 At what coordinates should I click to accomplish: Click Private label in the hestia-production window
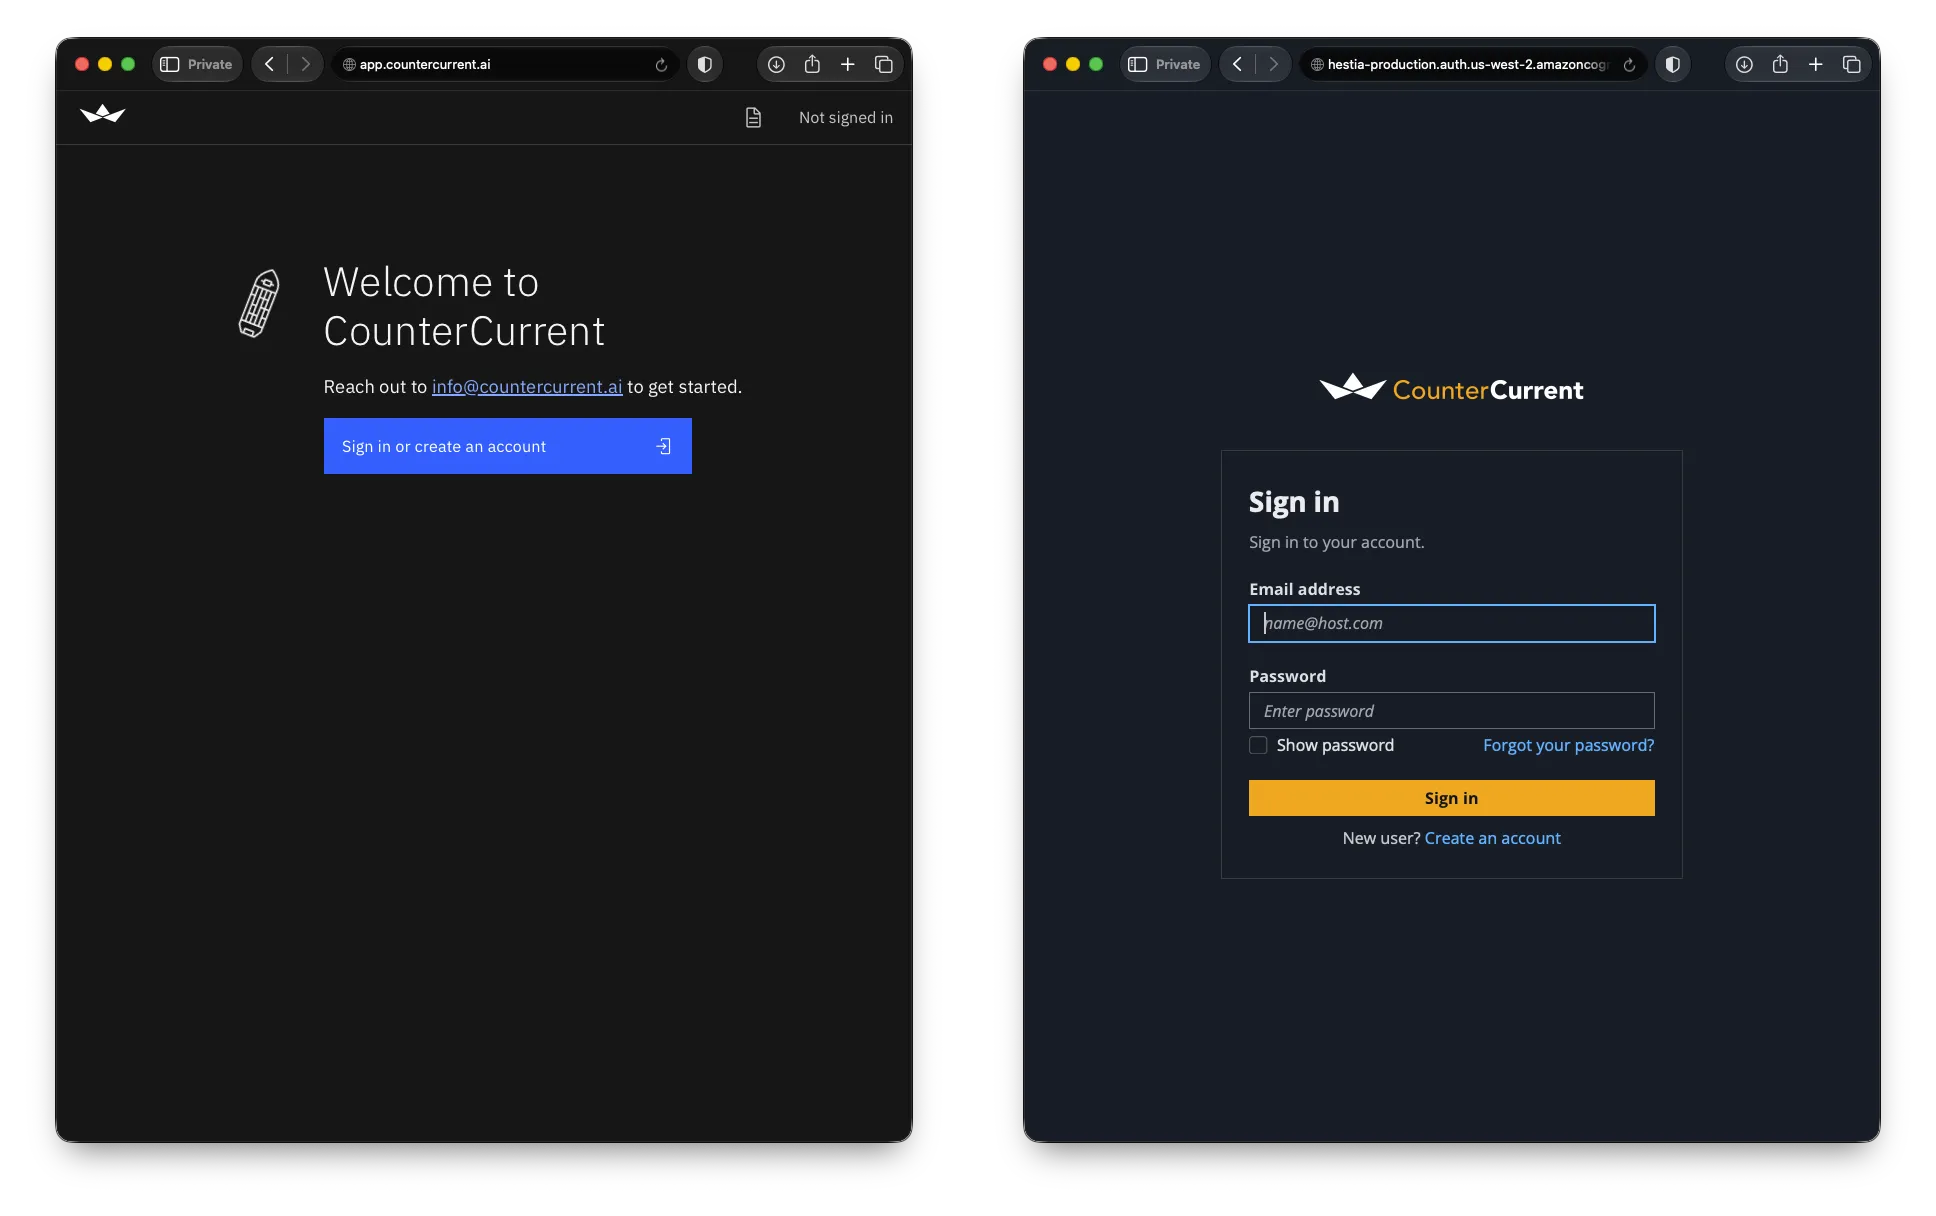point(1178,64)
